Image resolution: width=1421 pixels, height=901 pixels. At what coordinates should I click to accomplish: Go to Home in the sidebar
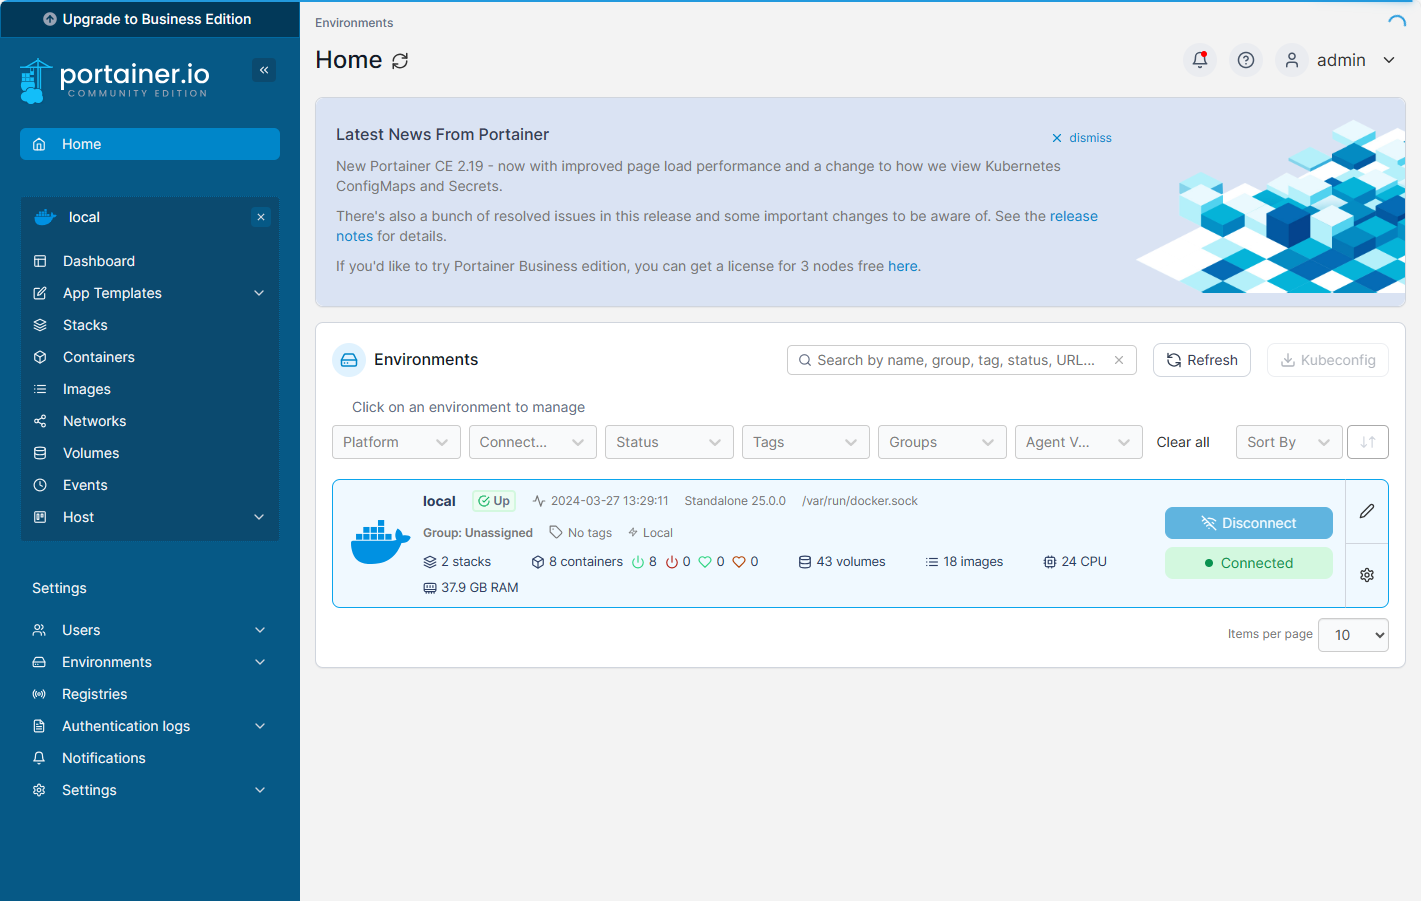(150, 144)
